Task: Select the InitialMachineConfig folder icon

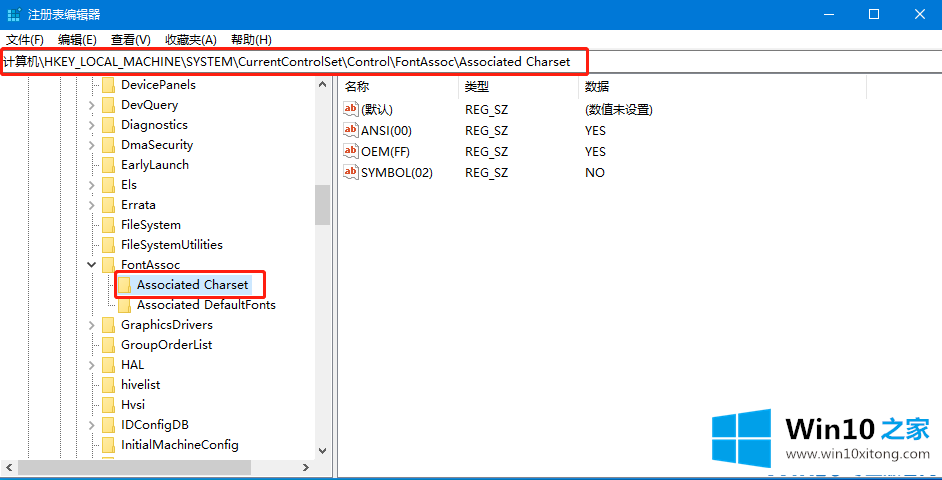Action: click(108, 445)
